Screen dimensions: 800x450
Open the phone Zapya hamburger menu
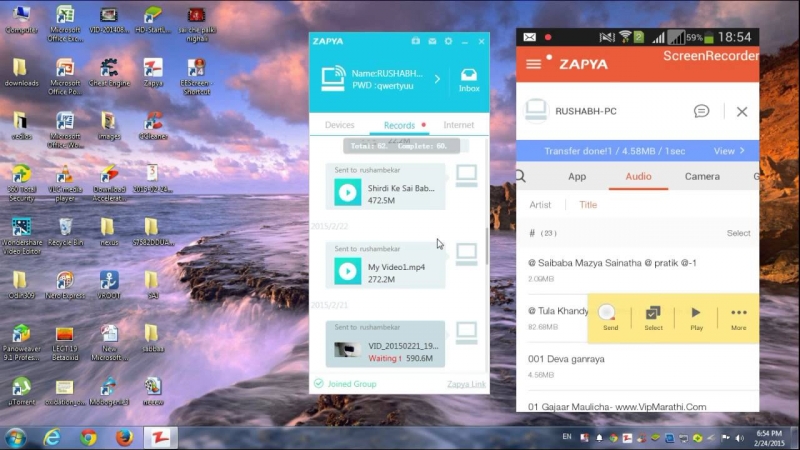pos(534,64)
